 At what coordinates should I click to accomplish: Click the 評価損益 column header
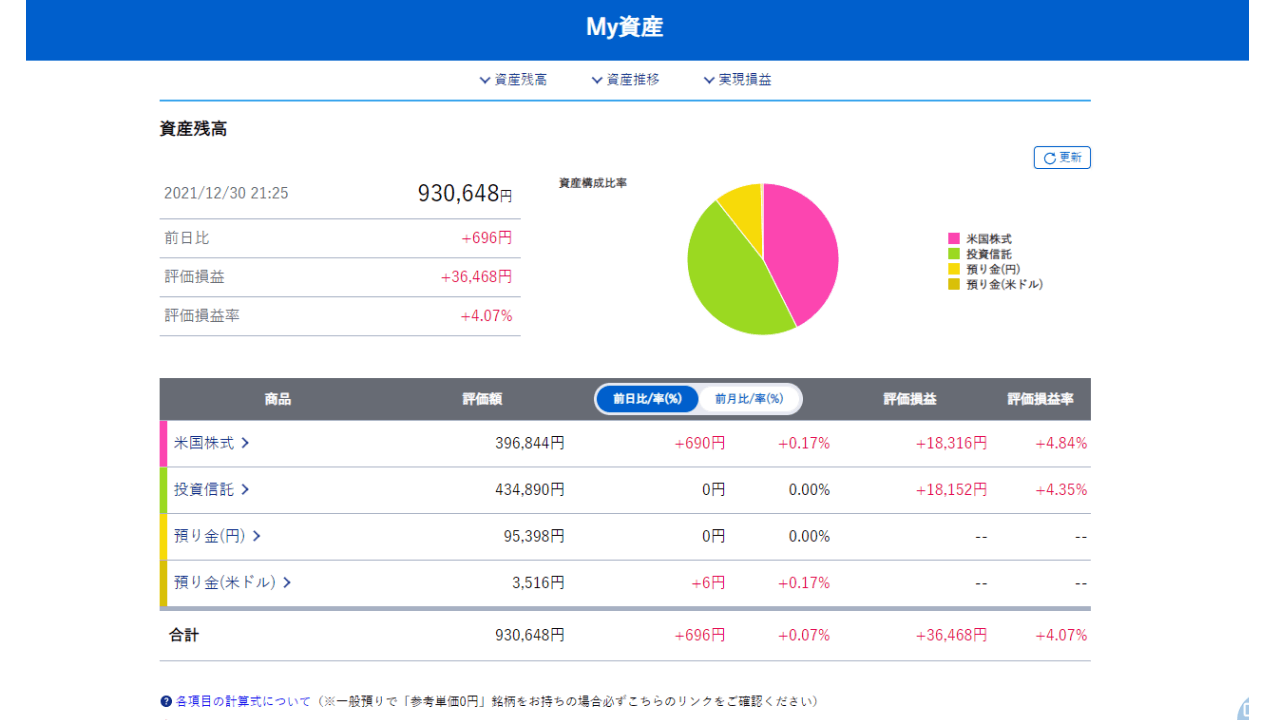click(910, 399)
